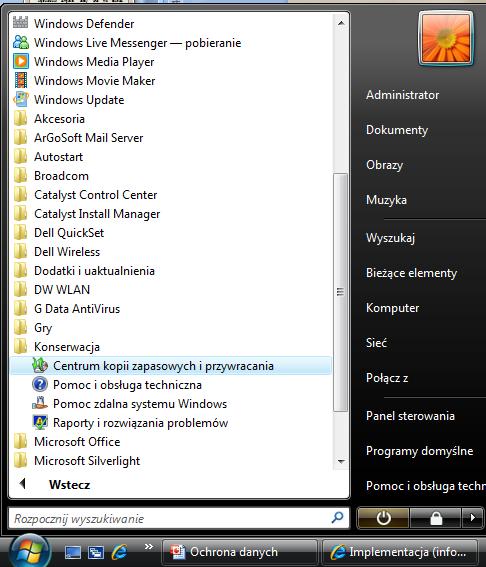486x567 pixels.
Task: Open Komputer from Start menu
Action: [392, 308]
